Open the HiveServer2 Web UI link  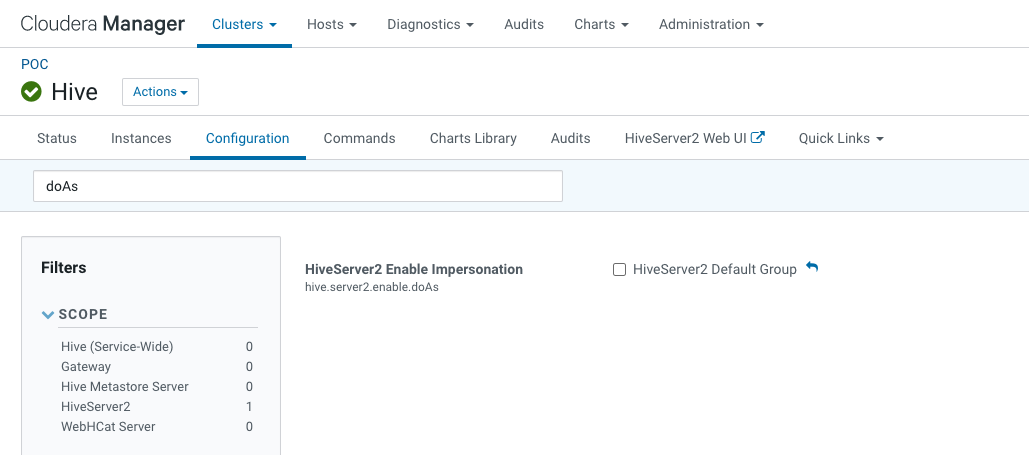click(x=686, y=139)
